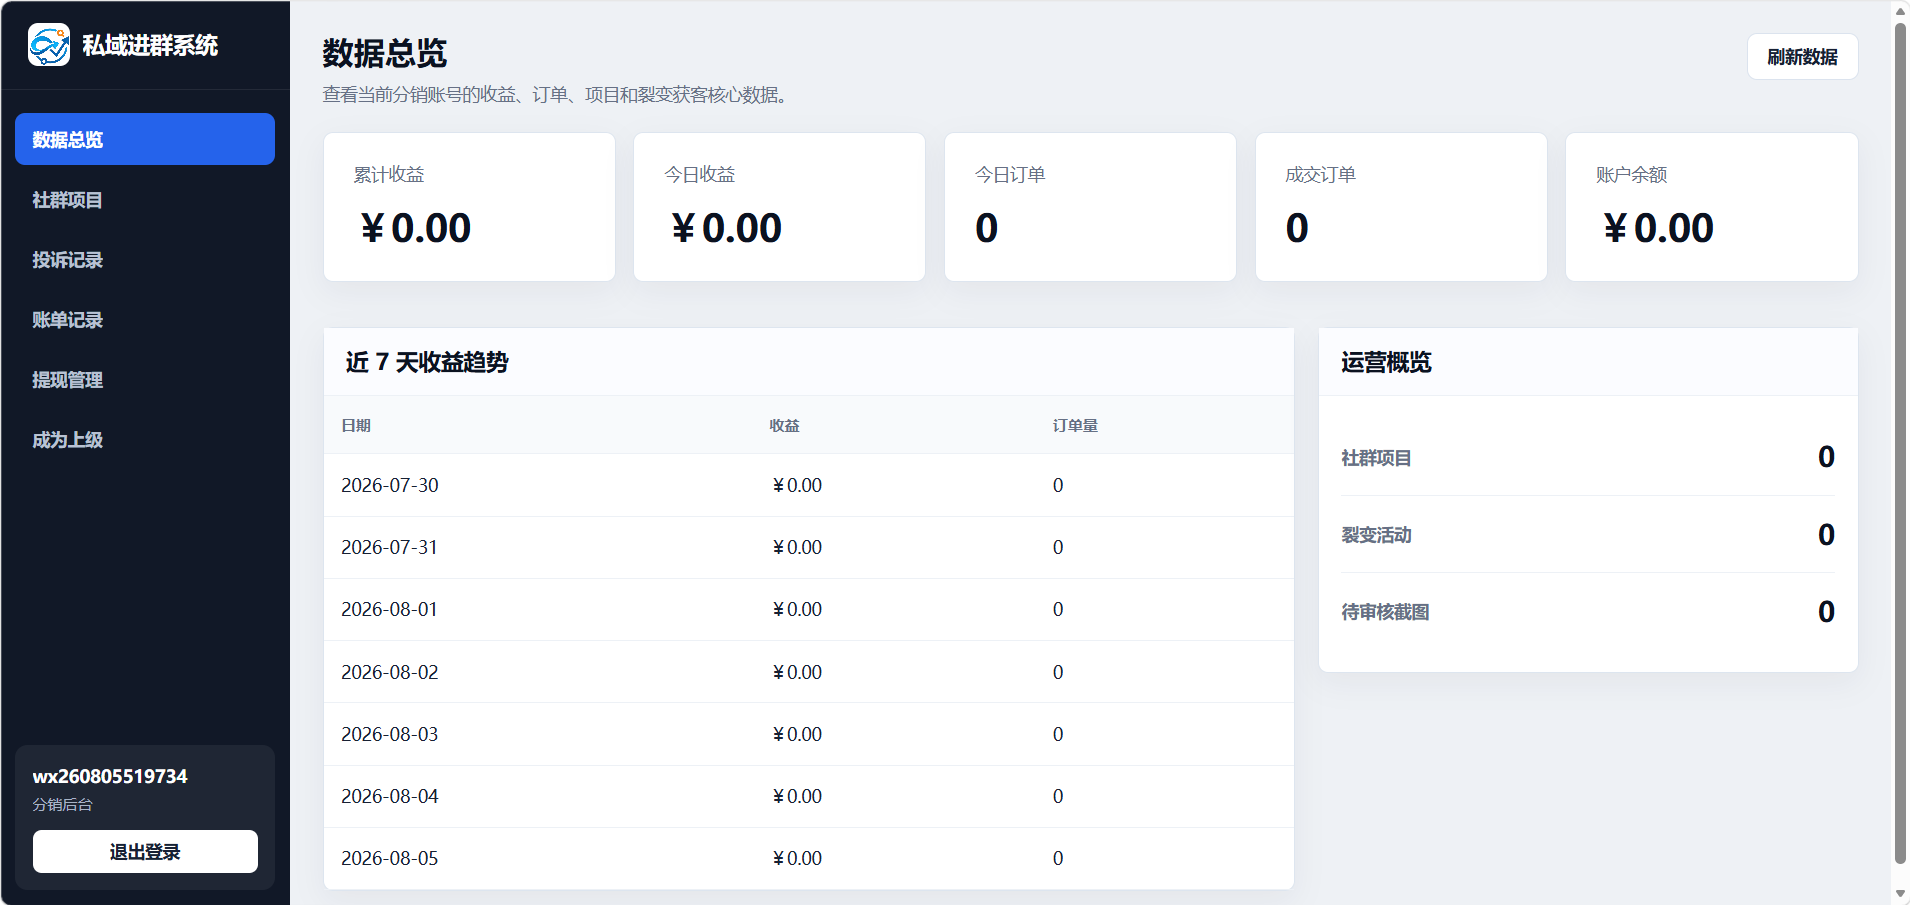
Task: Select the 累计收益 card
Action: [469, 207]
